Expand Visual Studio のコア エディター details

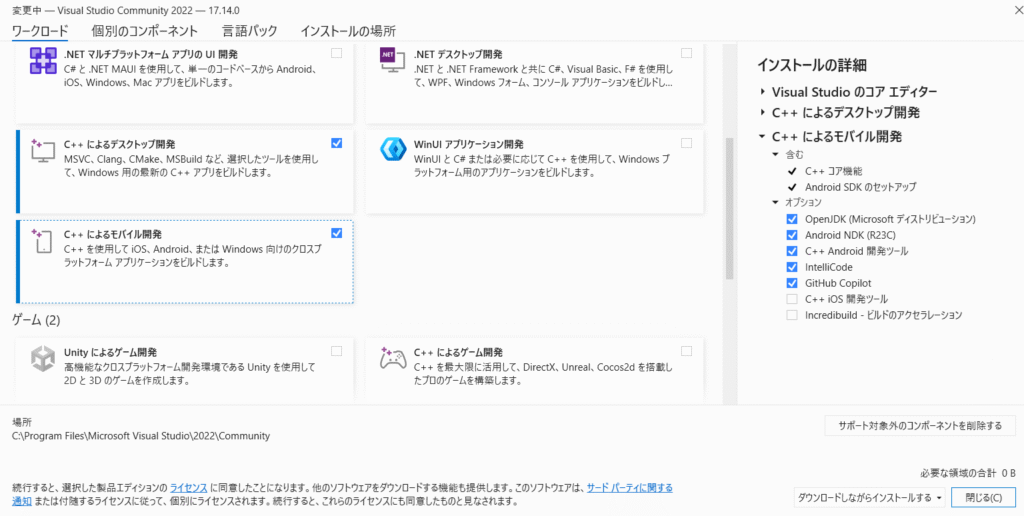click(762, 91)
